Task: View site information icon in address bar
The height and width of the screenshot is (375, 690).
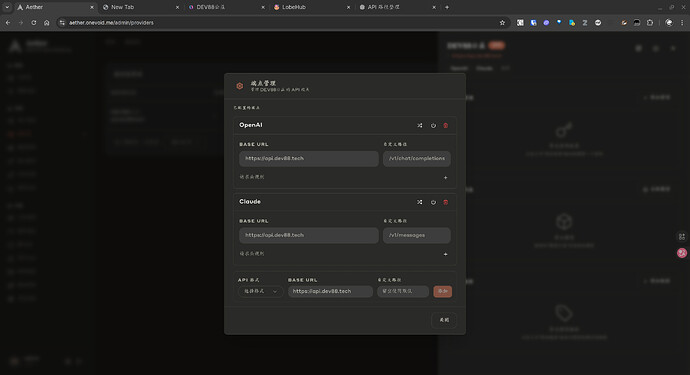Action: point(62,22)
